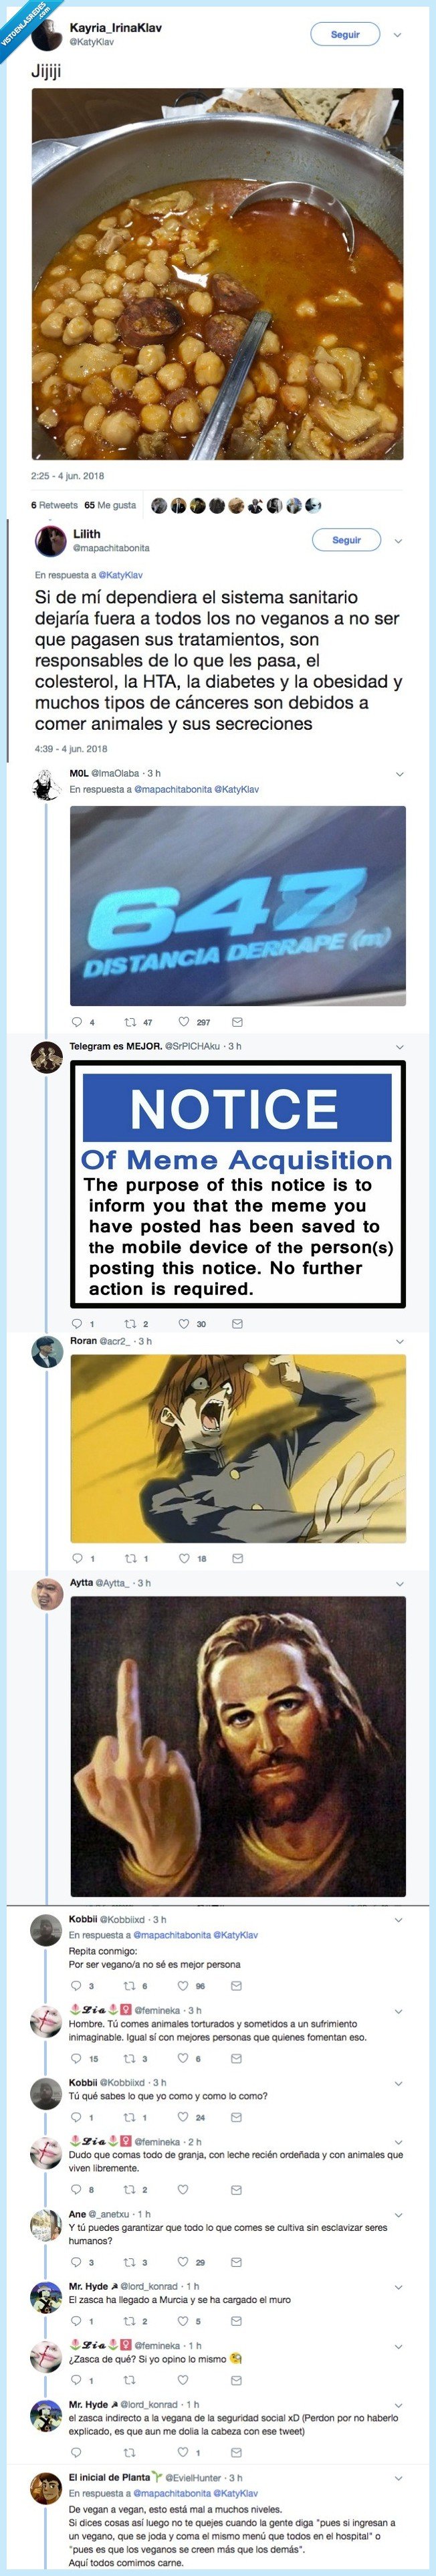Follow Kayria_IrinaKlav with the Seguir button
Screen dimensions: 436x2576
pos(345,34)
